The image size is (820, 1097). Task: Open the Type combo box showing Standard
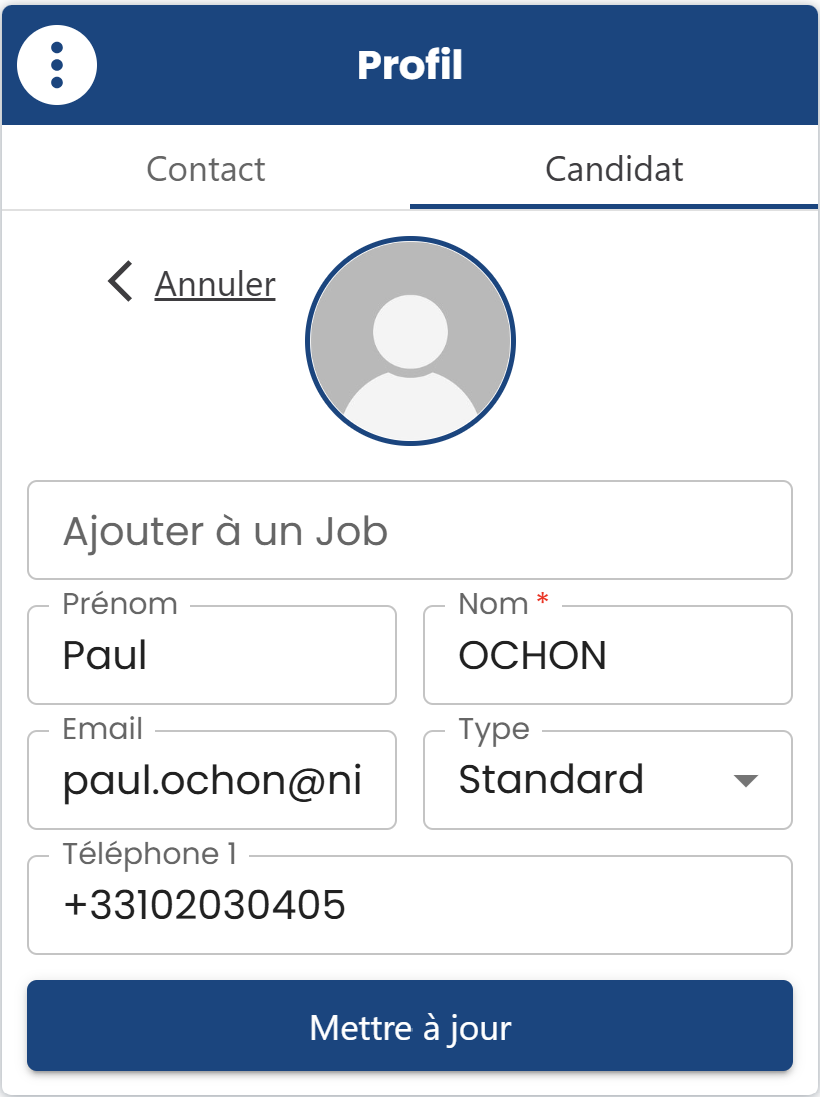click(x=608, y=780)
